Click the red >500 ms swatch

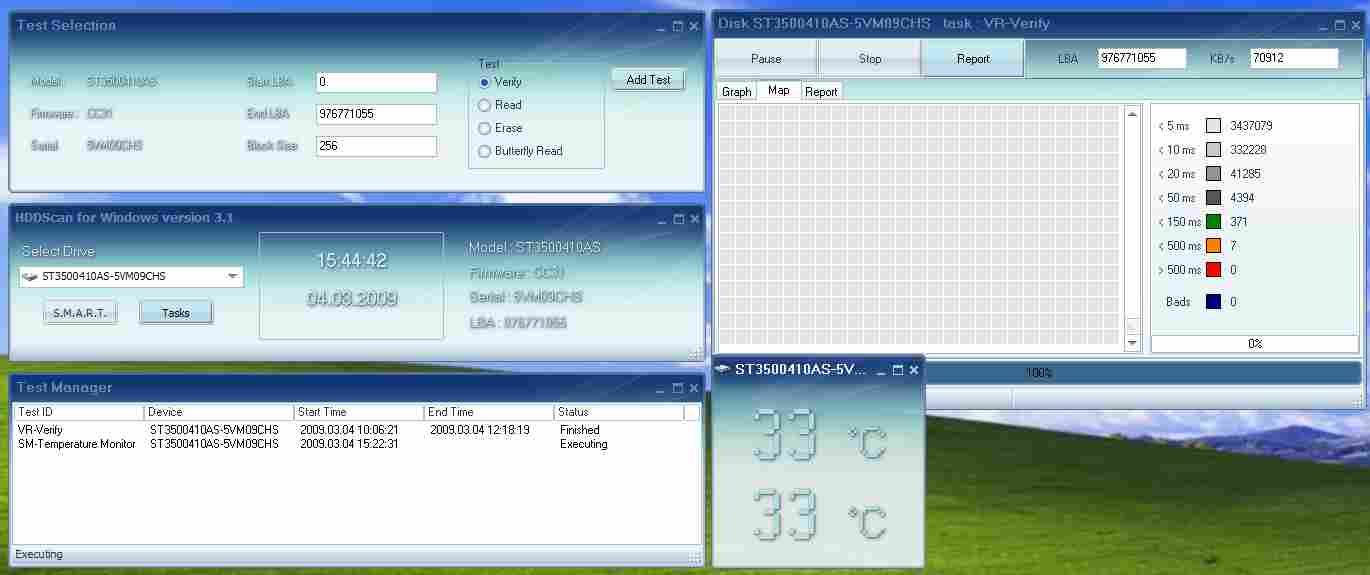[1213, 270]
